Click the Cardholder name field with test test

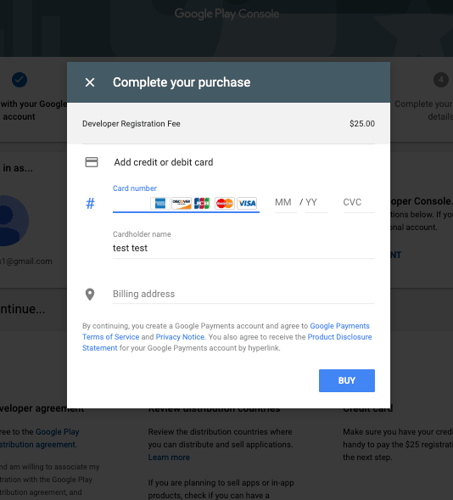coord(244,248)
